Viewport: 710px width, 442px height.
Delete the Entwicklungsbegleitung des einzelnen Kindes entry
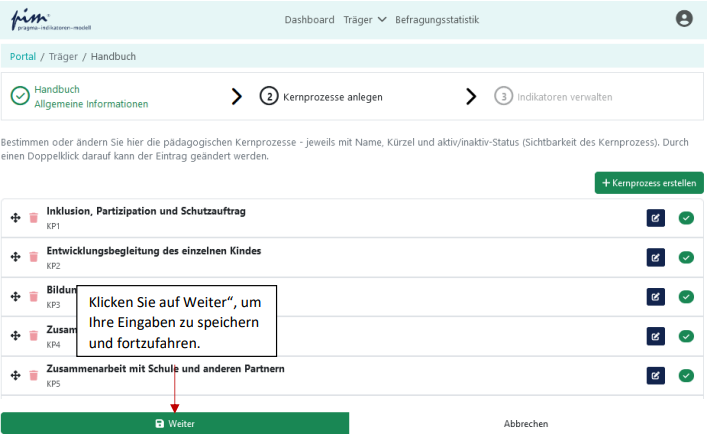33,257
